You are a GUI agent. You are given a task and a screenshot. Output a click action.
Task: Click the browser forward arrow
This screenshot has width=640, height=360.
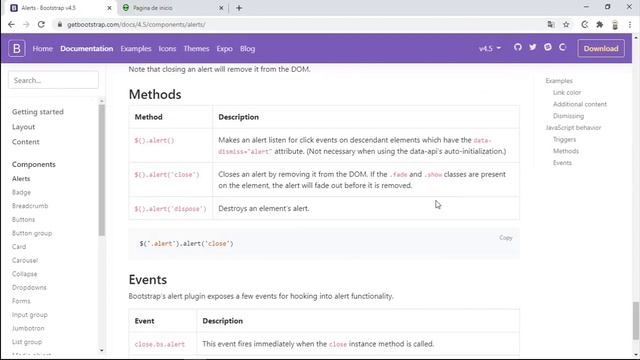[26, 24]
